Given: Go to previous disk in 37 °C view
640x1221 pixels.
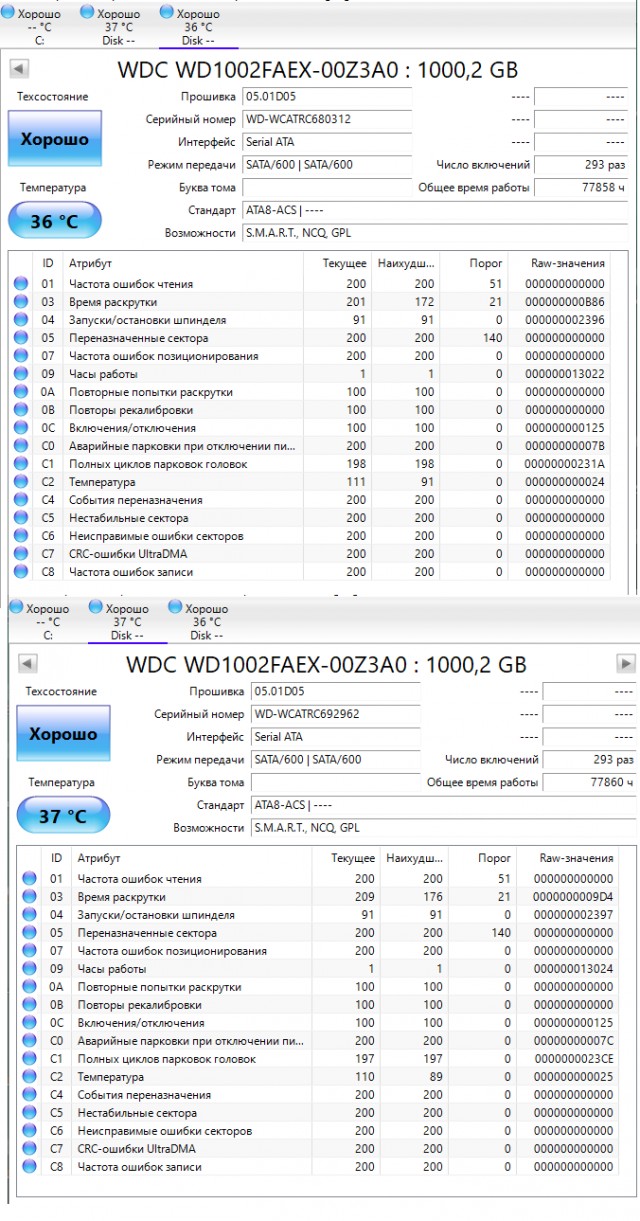Looking at the screenshot, I should pos(28,664).
